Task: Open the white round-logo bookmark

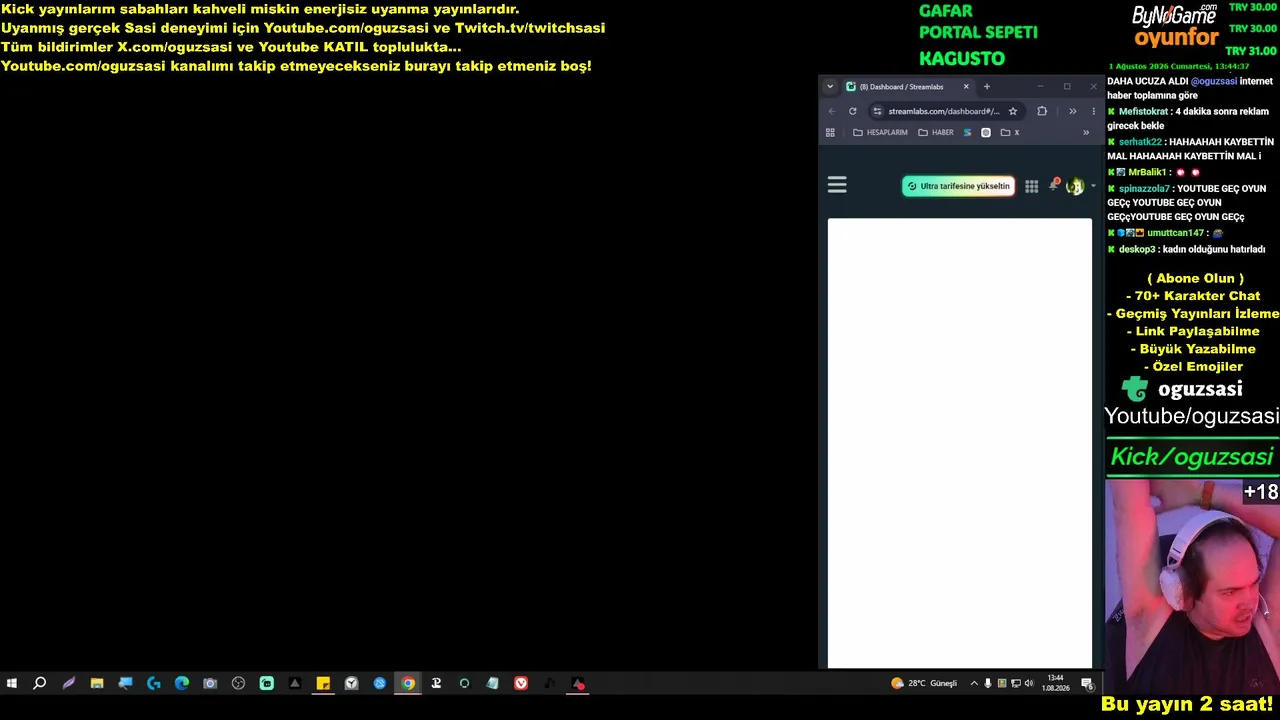Action: (986, 132)
